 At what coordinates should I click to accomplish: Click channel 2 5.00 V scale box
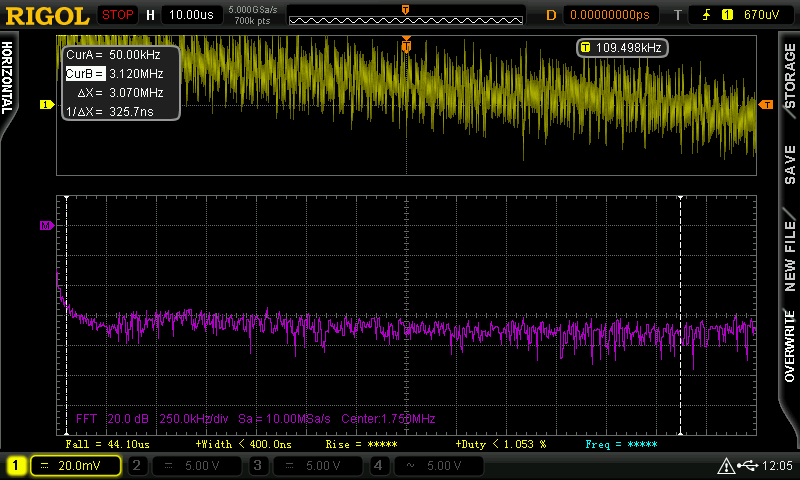196,465
